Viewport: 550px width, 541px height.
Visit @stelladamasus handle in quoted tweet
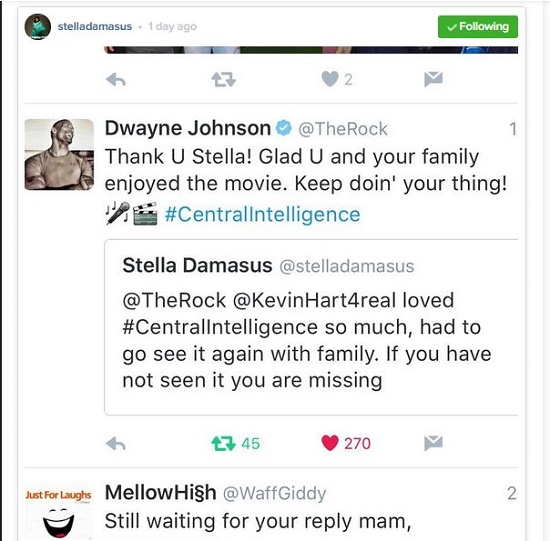(347, 266)
